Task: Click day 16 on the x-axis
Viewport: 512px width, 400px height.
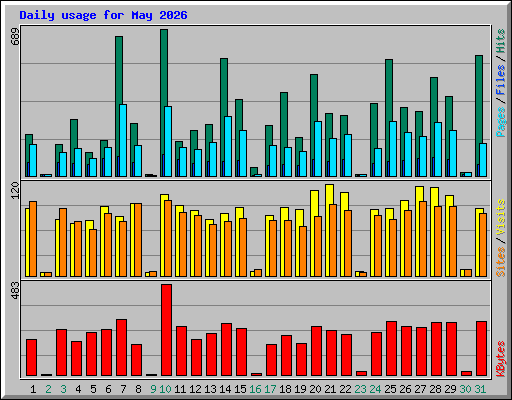Action: [255, 389]
